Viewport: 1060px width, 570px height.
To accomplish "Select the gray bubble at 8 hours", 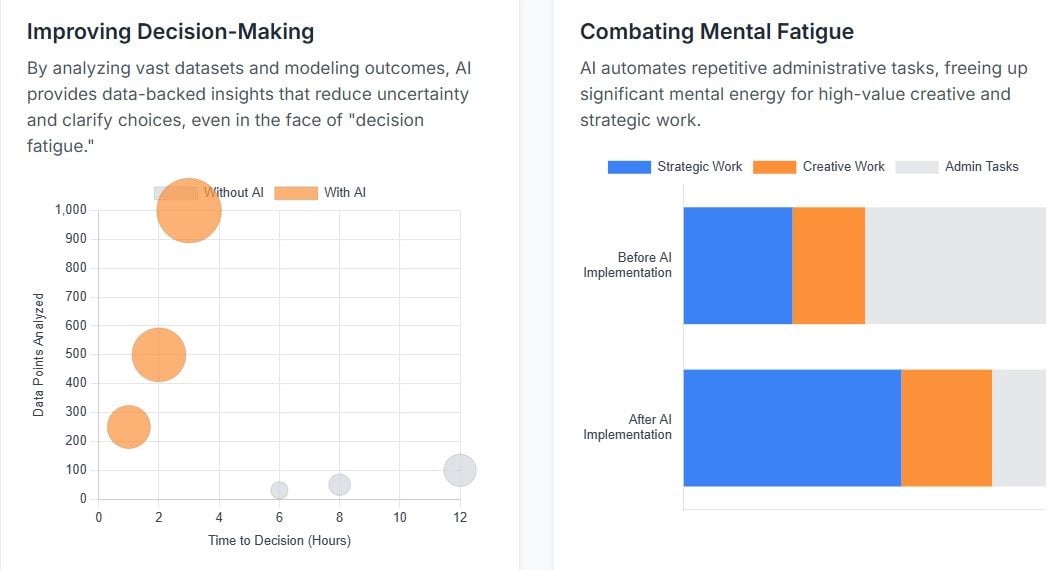I will pos(340,485).
